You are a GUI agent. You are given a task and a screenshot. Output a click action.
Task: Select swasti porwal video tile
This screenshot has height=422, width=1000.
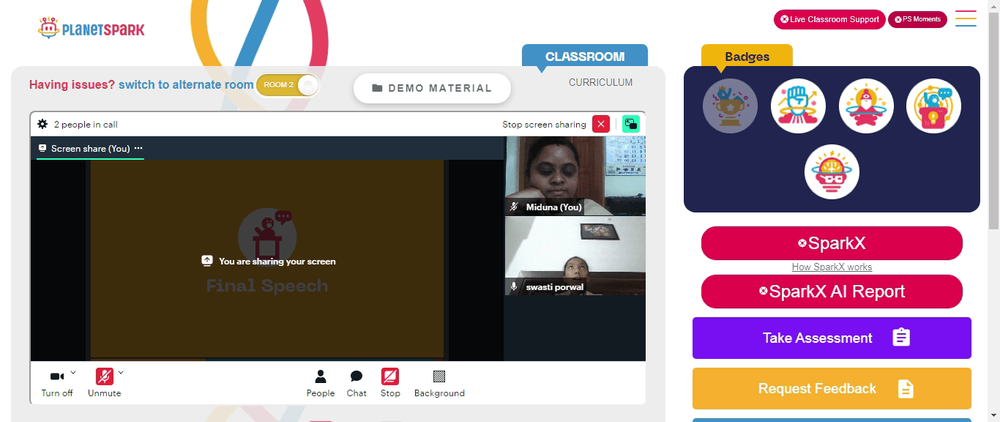point(575,256)
